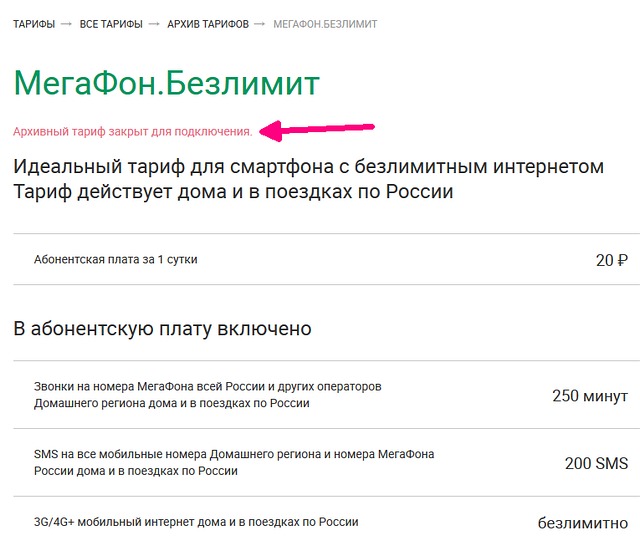
Task: Select 'Идеальный тариф для смартфона' heading line
Action: pos(308,167)
